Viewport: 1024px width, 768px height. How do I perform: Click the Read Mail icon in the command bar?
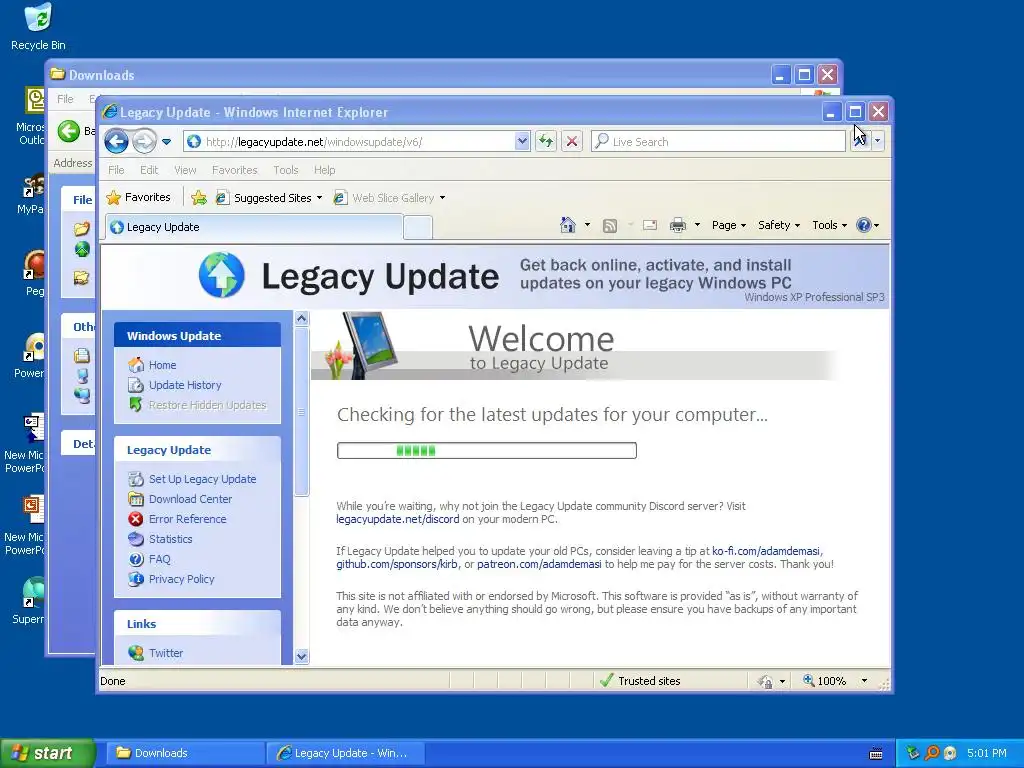(x=650, y=225)
